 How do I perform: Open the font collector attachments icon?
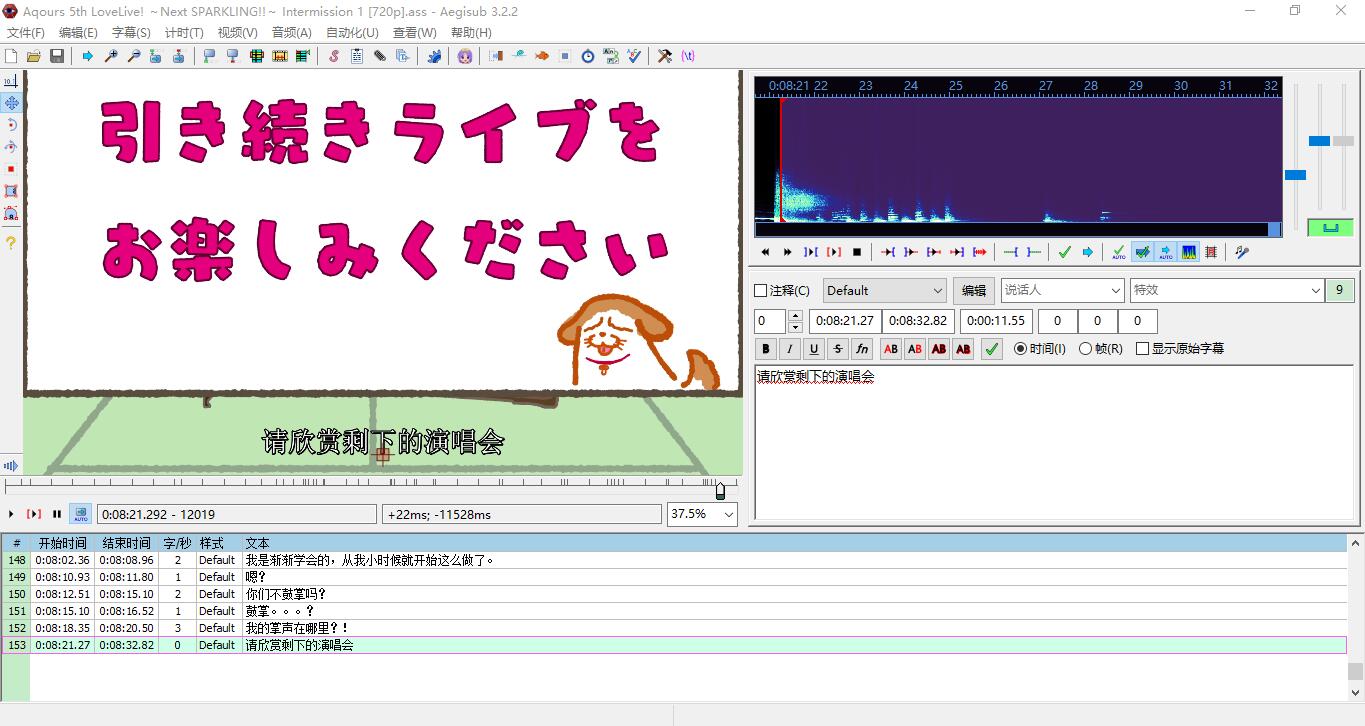(380, 56)
